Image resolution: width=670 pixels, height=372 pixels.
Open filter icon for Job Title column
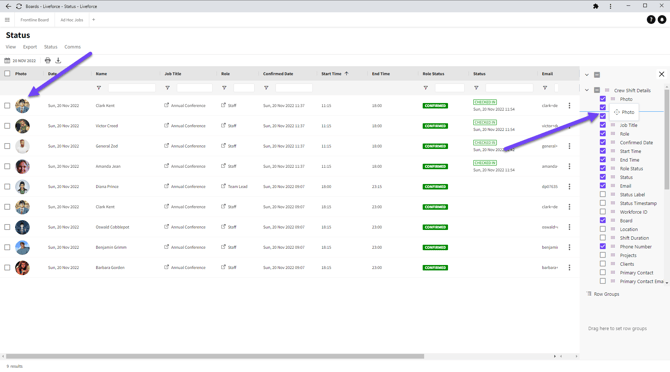[x=168, y=88]
